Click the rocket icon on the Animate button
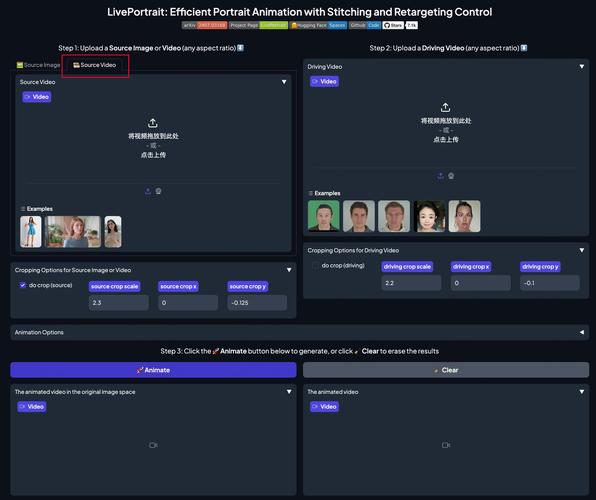Viewport: 596px width, 500px height. point(140,370)
